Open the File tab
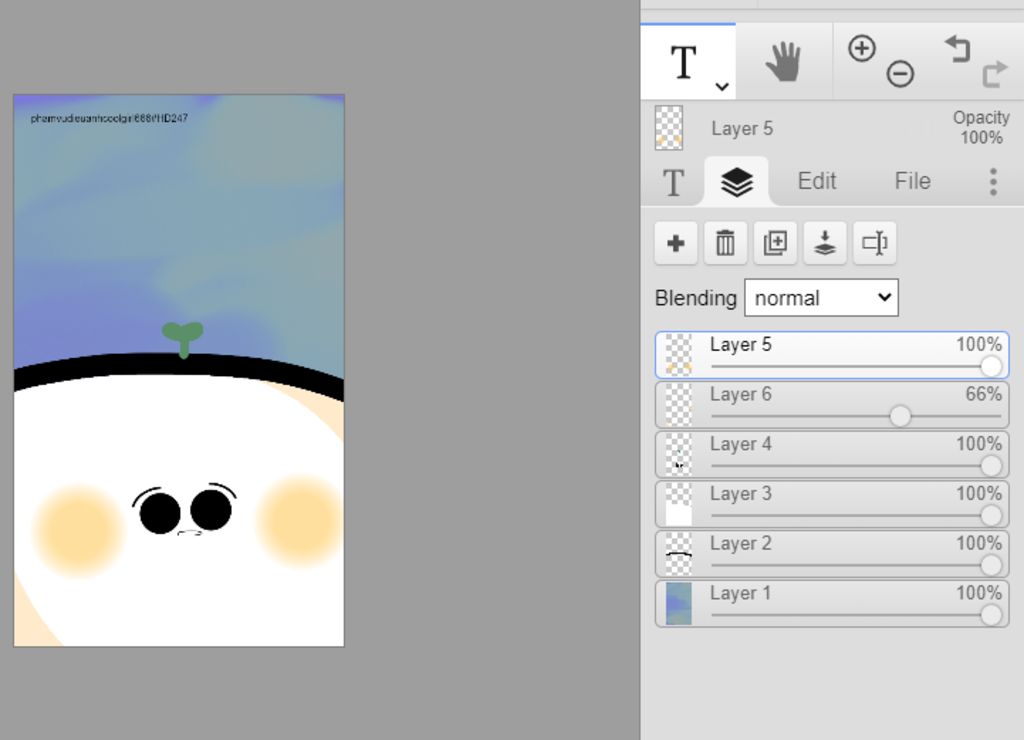The width and height of the screenshot is (1024, 740). coord(912,181)
